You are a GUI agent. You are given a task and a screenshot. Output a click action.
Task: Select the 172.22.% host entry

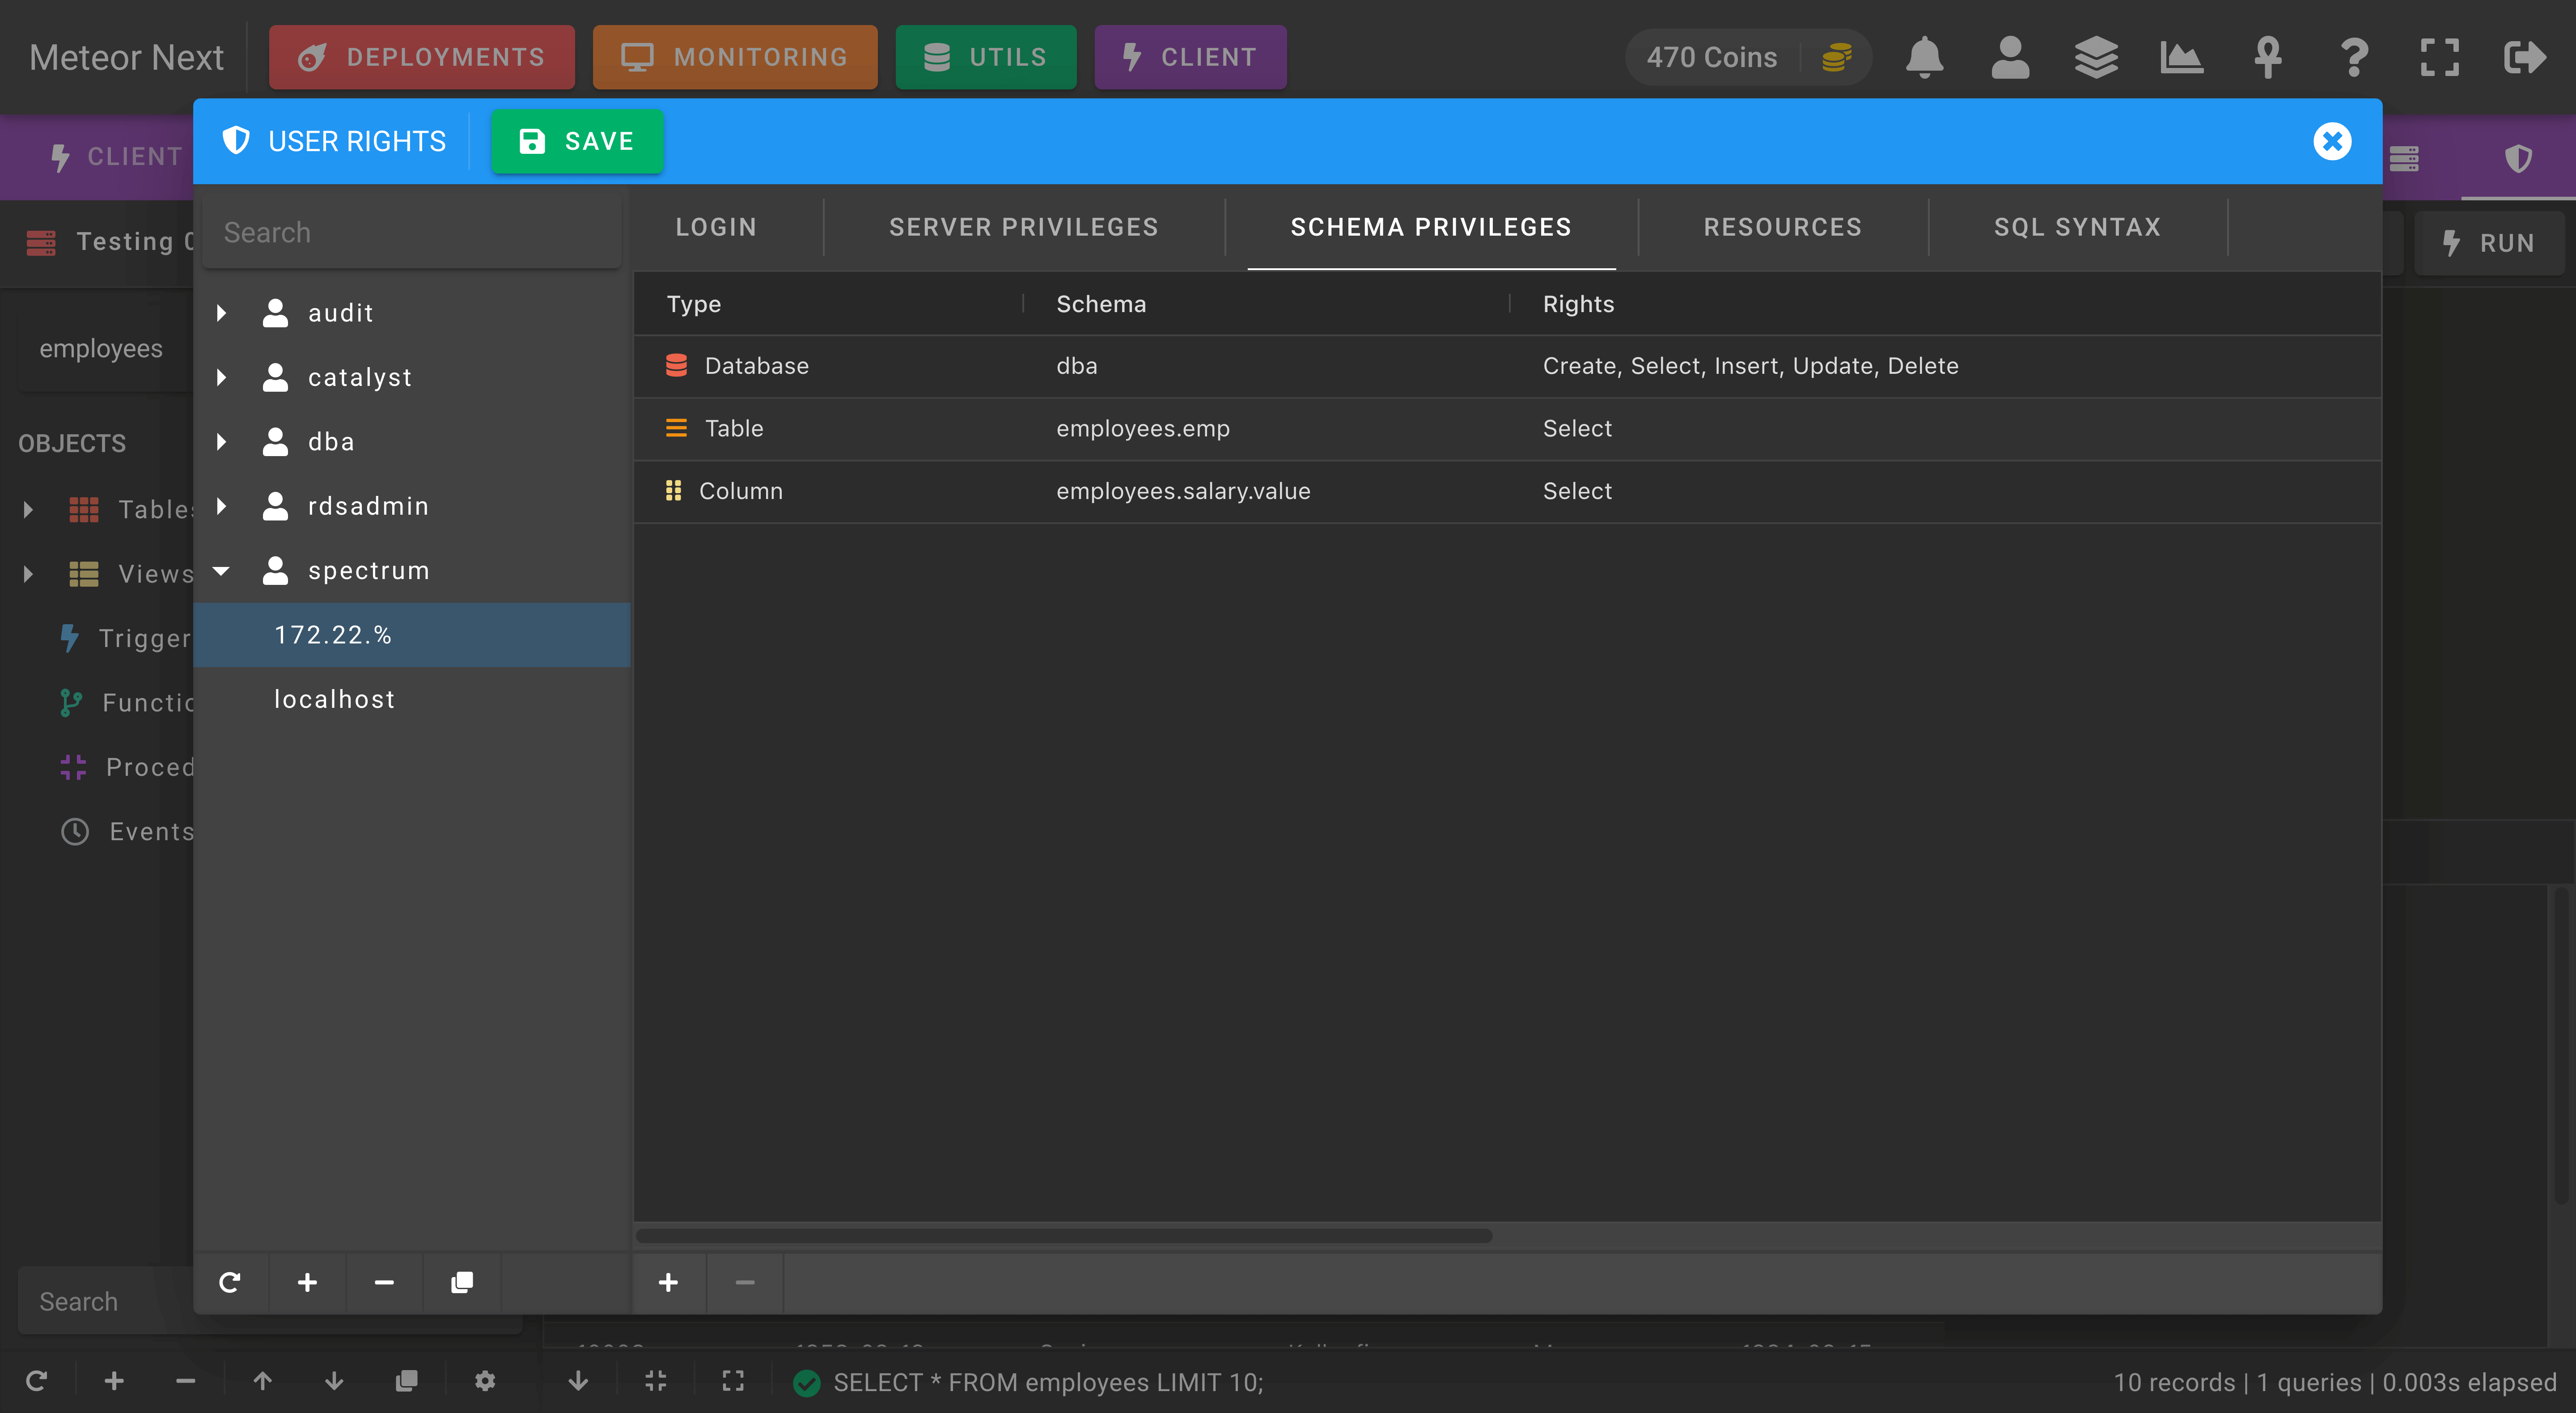click(x=412, y=635)
